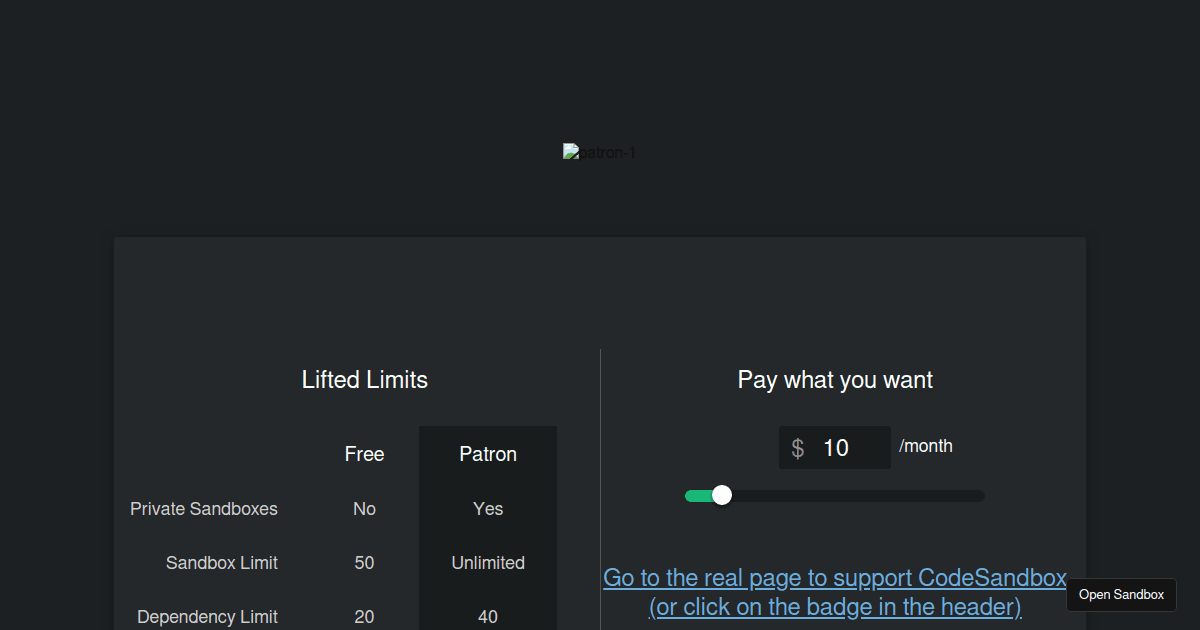Screen dimensions: 1200x630
Task: Click the dollar sign in the amount field
Action: [x=797, y=448]
